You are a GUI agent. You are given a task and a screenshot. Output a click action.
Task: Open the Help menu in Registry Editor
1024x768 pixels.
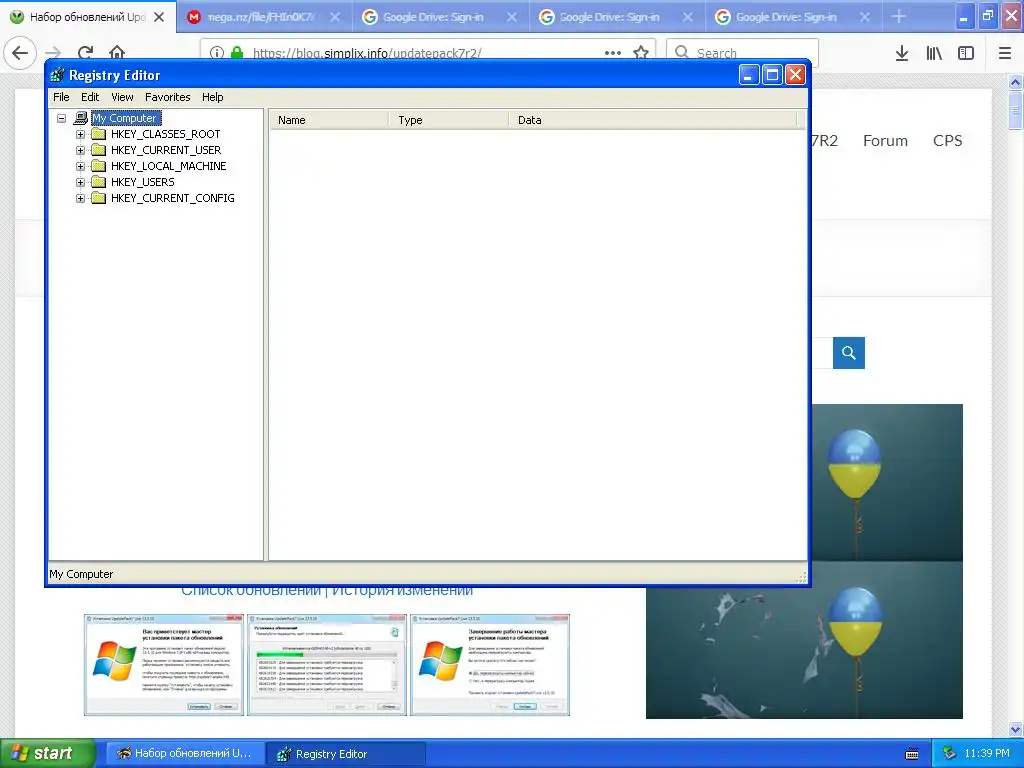coord(212,97)
